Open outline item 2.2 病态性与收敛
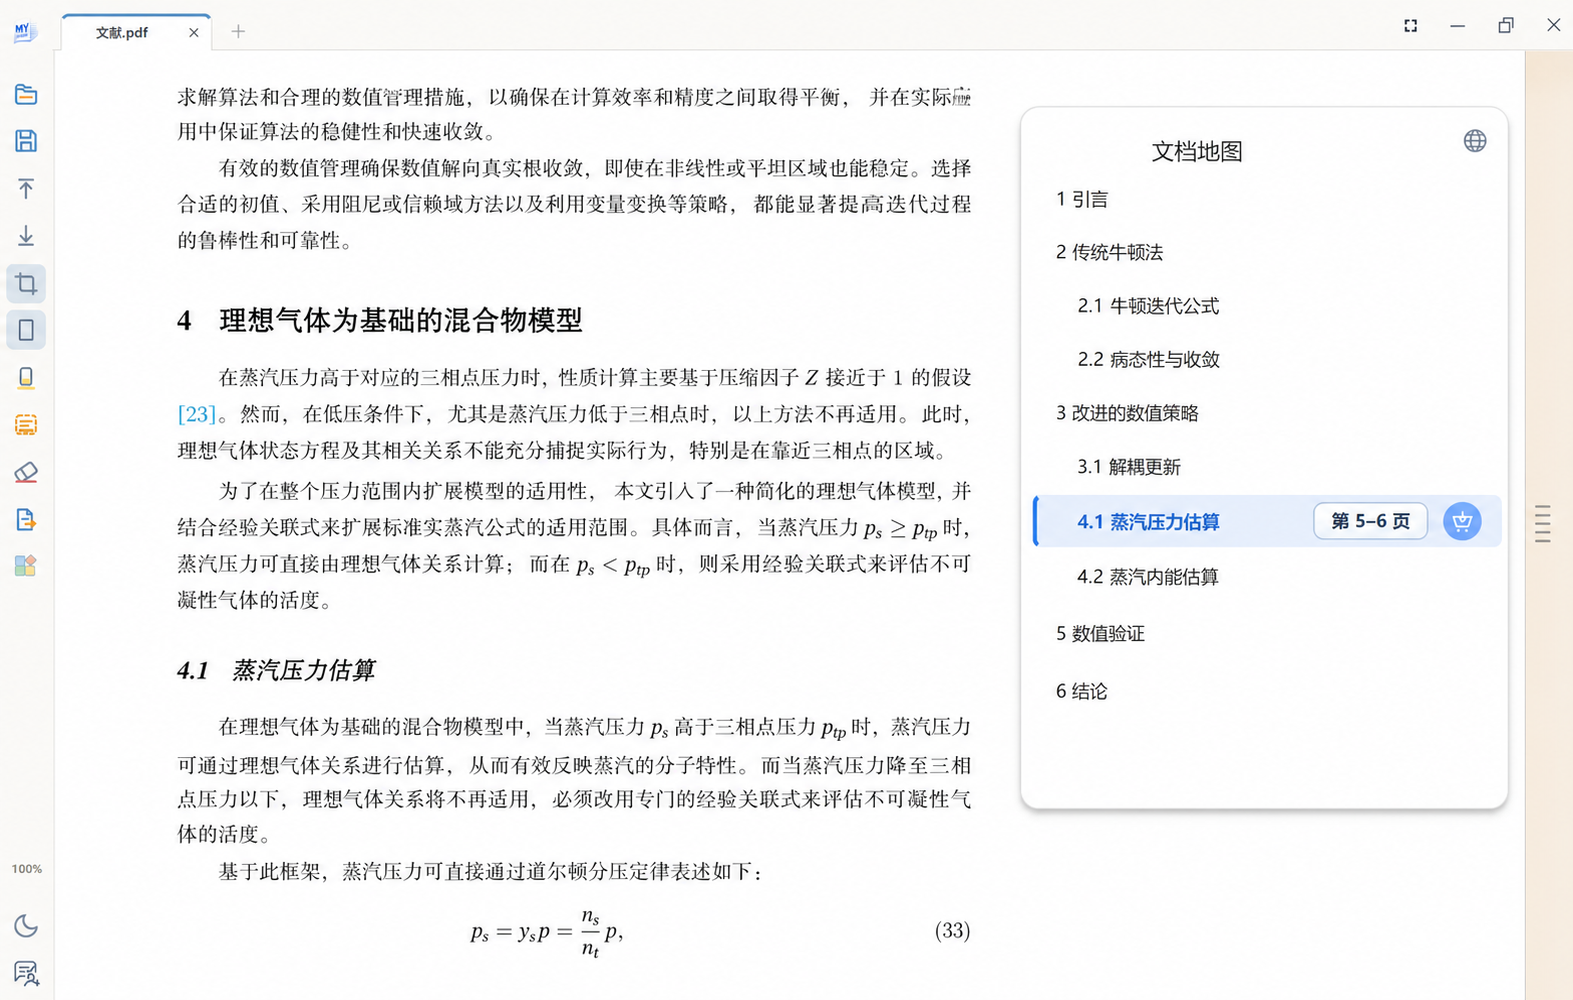1573x1000 pixels. click(x=1148, y=359)
